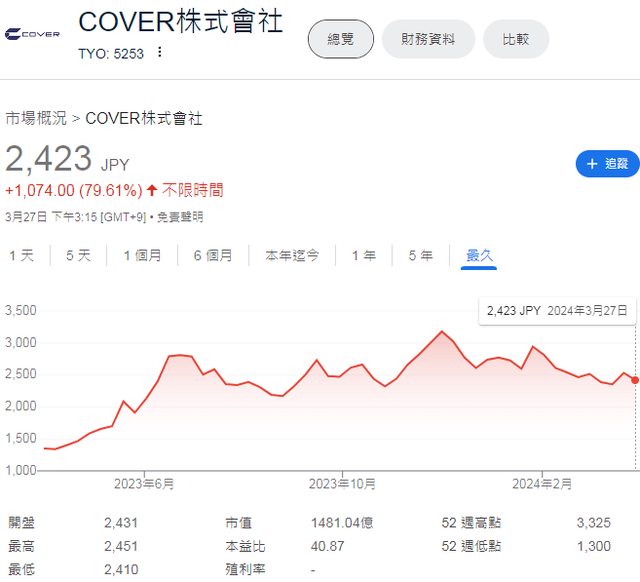Click the 3月27日 下午3:15 timestamp text
Image resolution: width=640 pixels, height=582 pixels.
76,217
